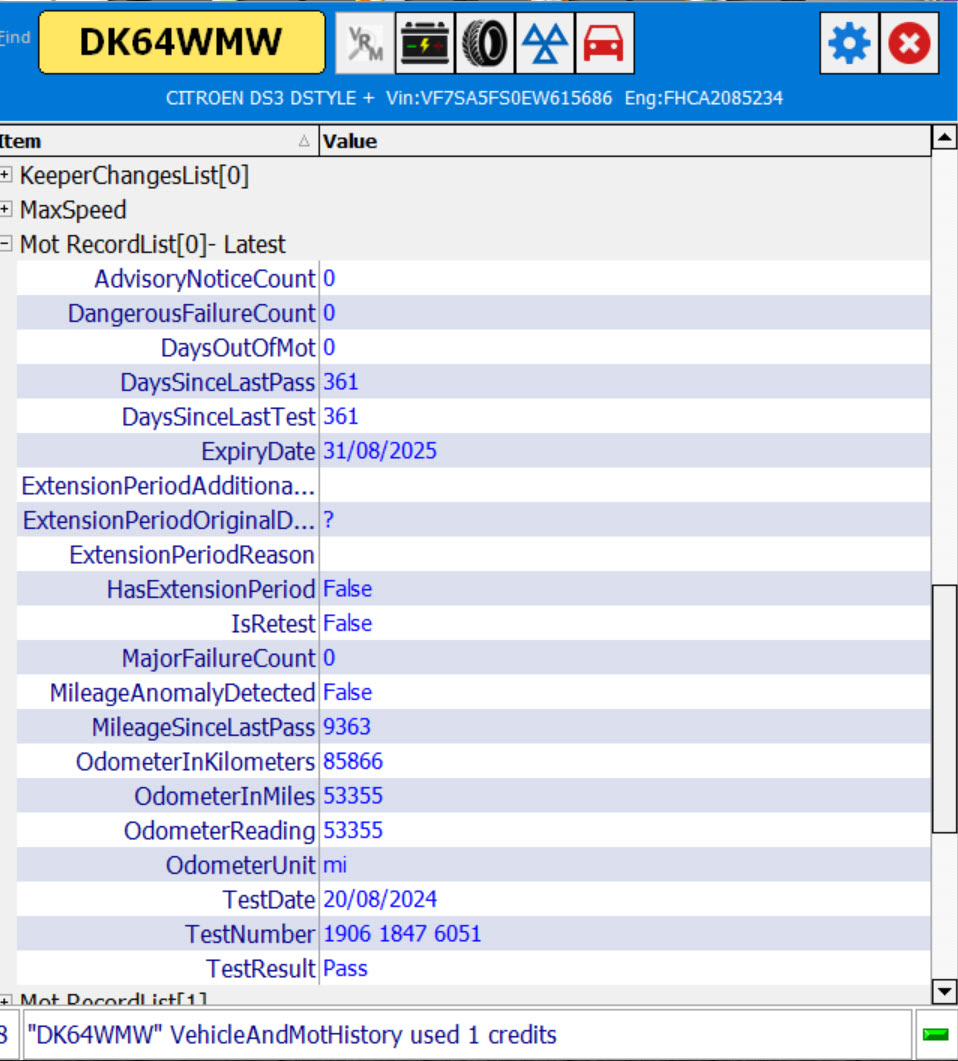This screenshot has width=958, height=1061.
Task: Click the red close X icon
Action: [909, 44]
